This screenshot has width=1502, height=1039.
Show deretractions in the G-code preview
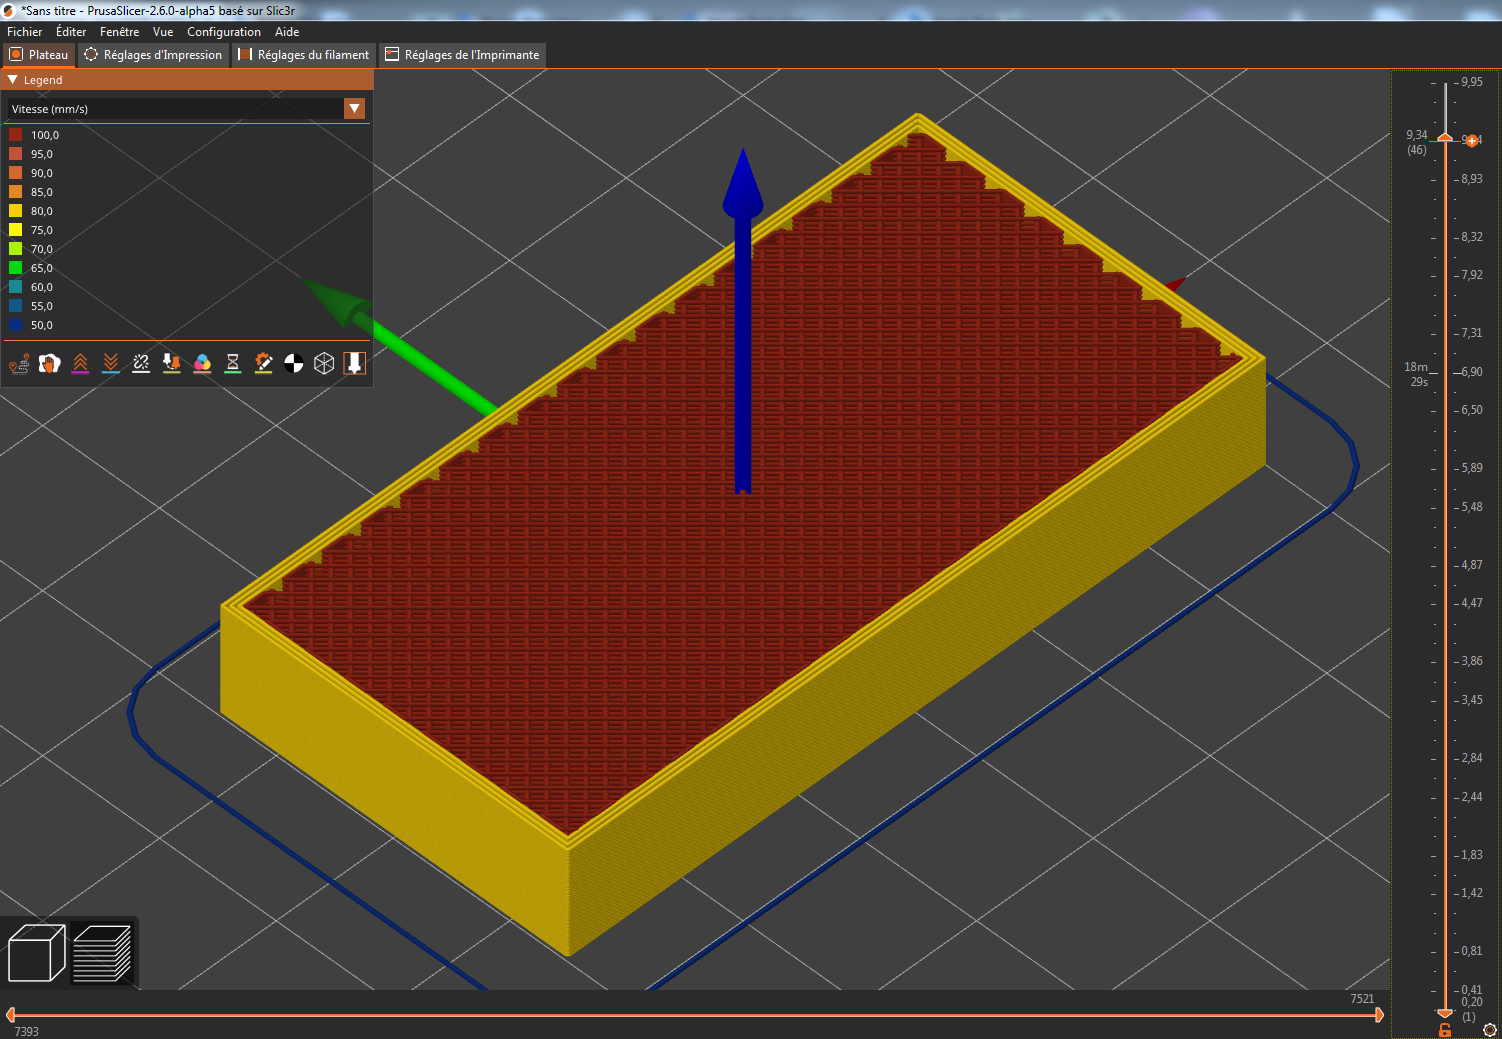point(110,363)
